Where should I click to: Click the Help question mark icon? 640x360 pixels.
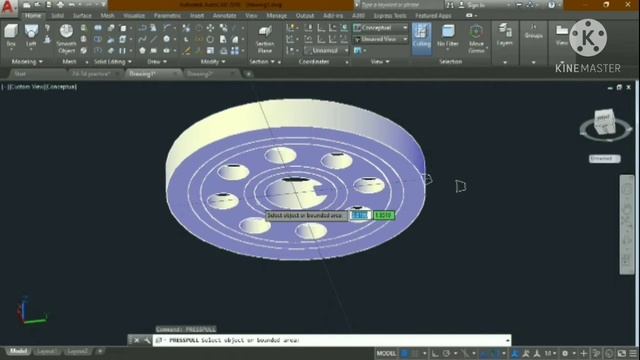(551, 5)
